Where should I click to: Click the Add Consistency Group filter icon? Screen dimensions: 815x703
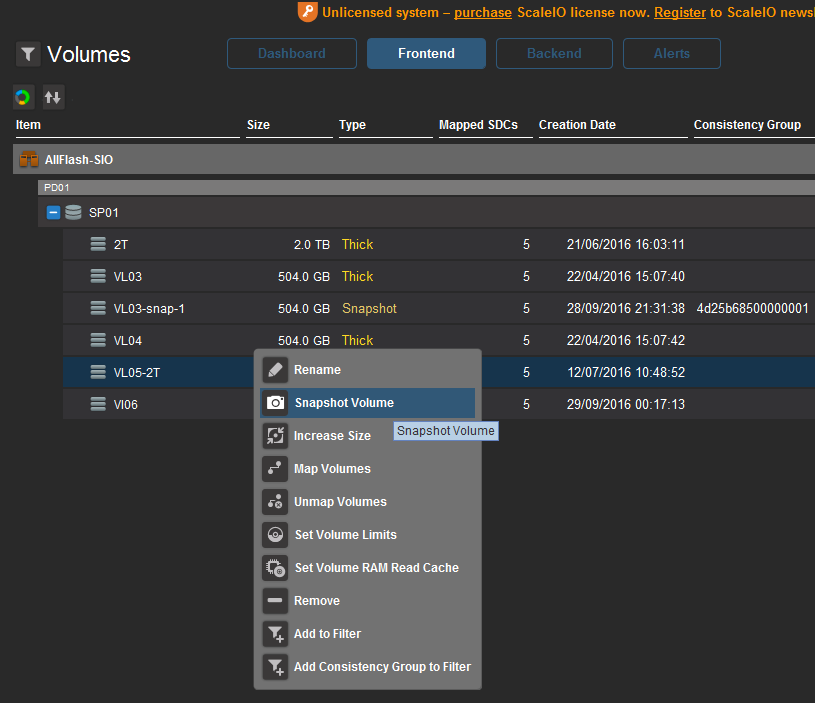(x=275, y=667)
